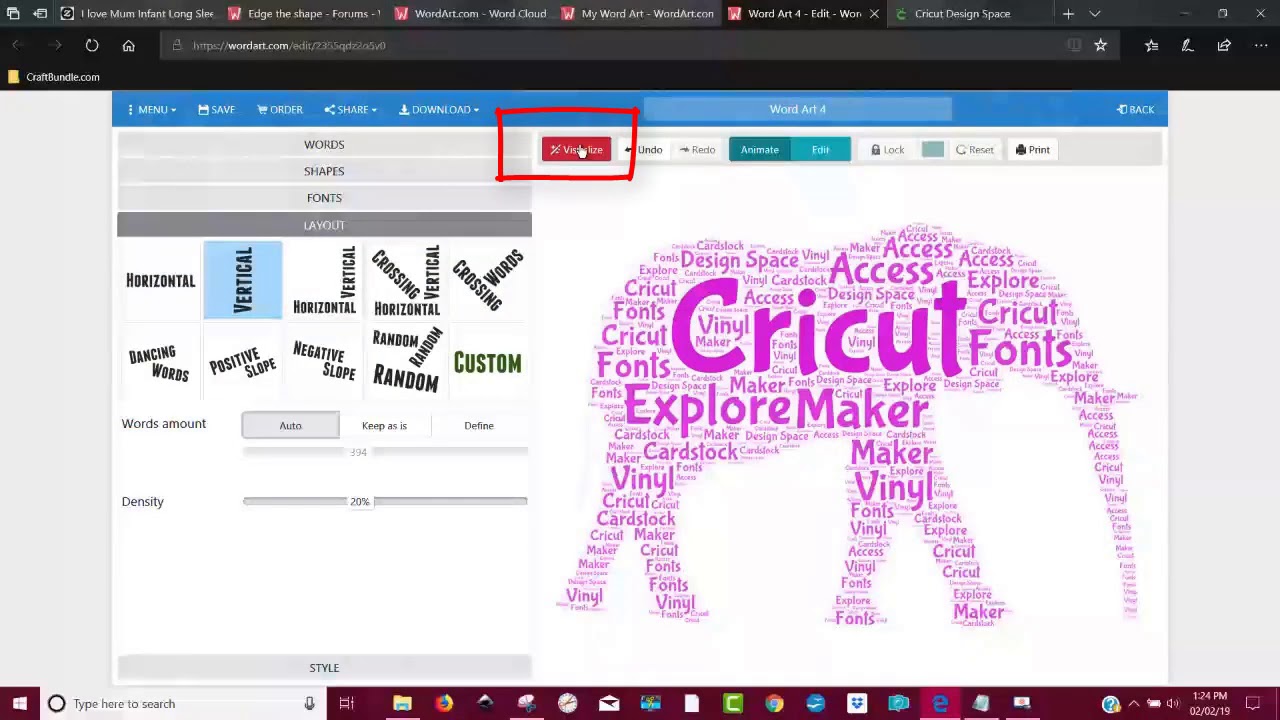Switch to the My Word Art tab
This screenshot has height=720, width=1280.
[x=637, y=14]
